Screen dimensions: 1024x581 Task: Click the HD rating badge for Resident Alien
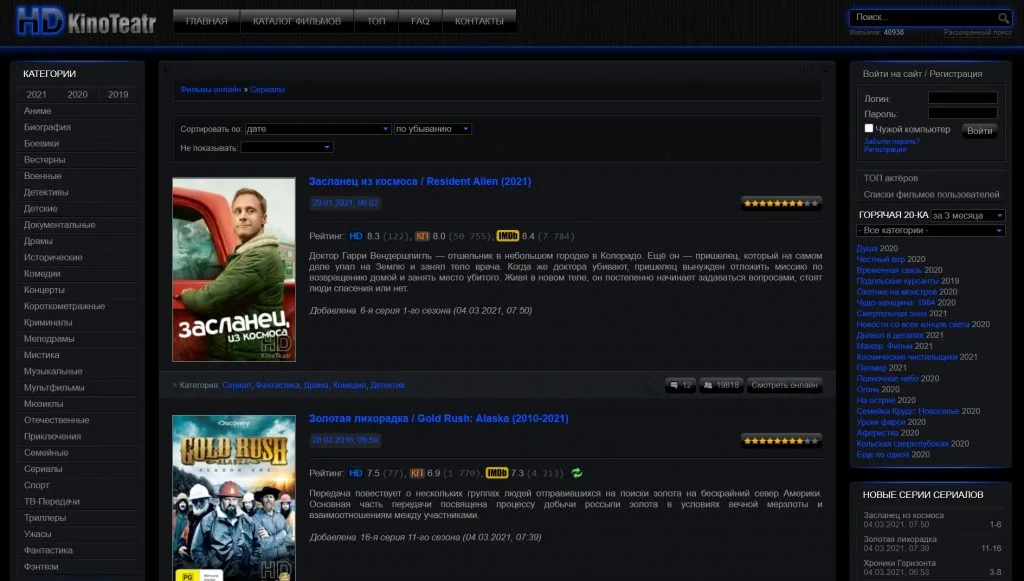(356, 236)
